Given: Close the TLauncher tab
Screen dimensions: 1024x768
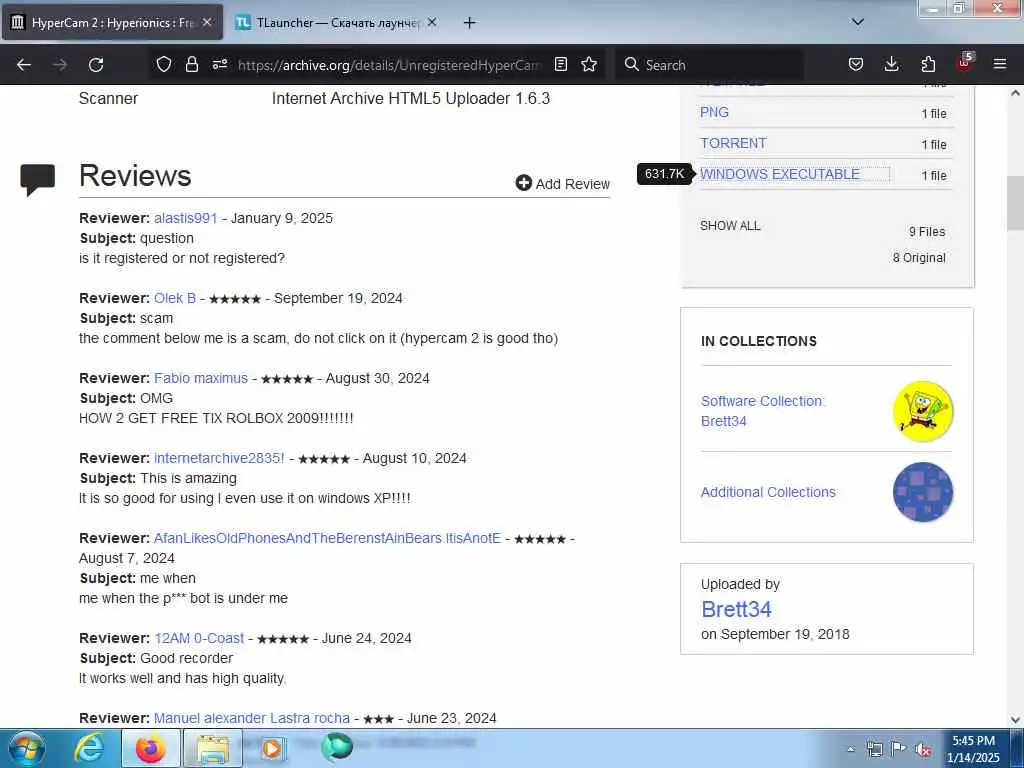Looking at the screenshot, I should pos(432,22).
